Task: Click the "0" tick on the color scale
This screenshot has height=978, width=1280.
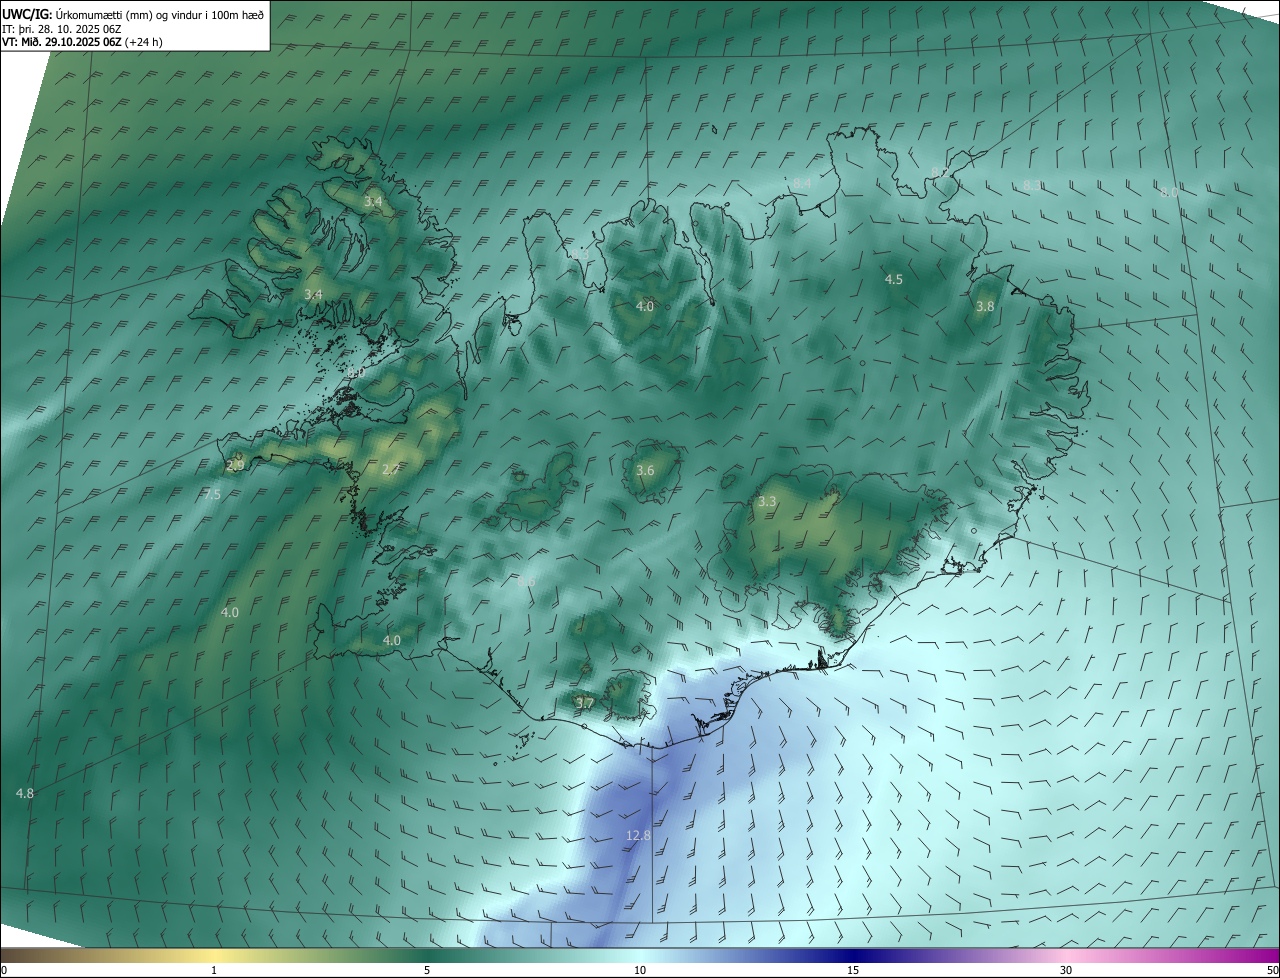Action: tap(4, 970)
